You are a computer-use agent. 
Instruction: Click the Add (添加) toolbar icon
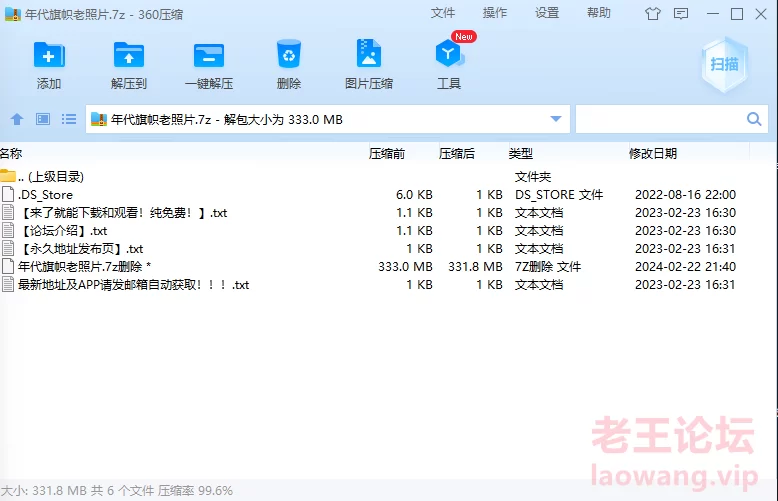click(48, 56)
